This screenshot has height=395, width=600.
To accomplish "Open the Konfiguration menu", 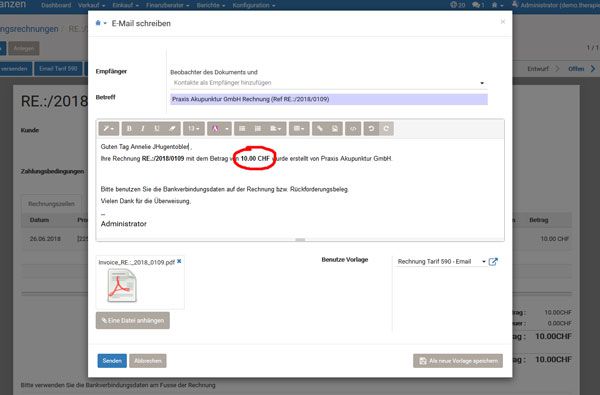I will [254, 5].
